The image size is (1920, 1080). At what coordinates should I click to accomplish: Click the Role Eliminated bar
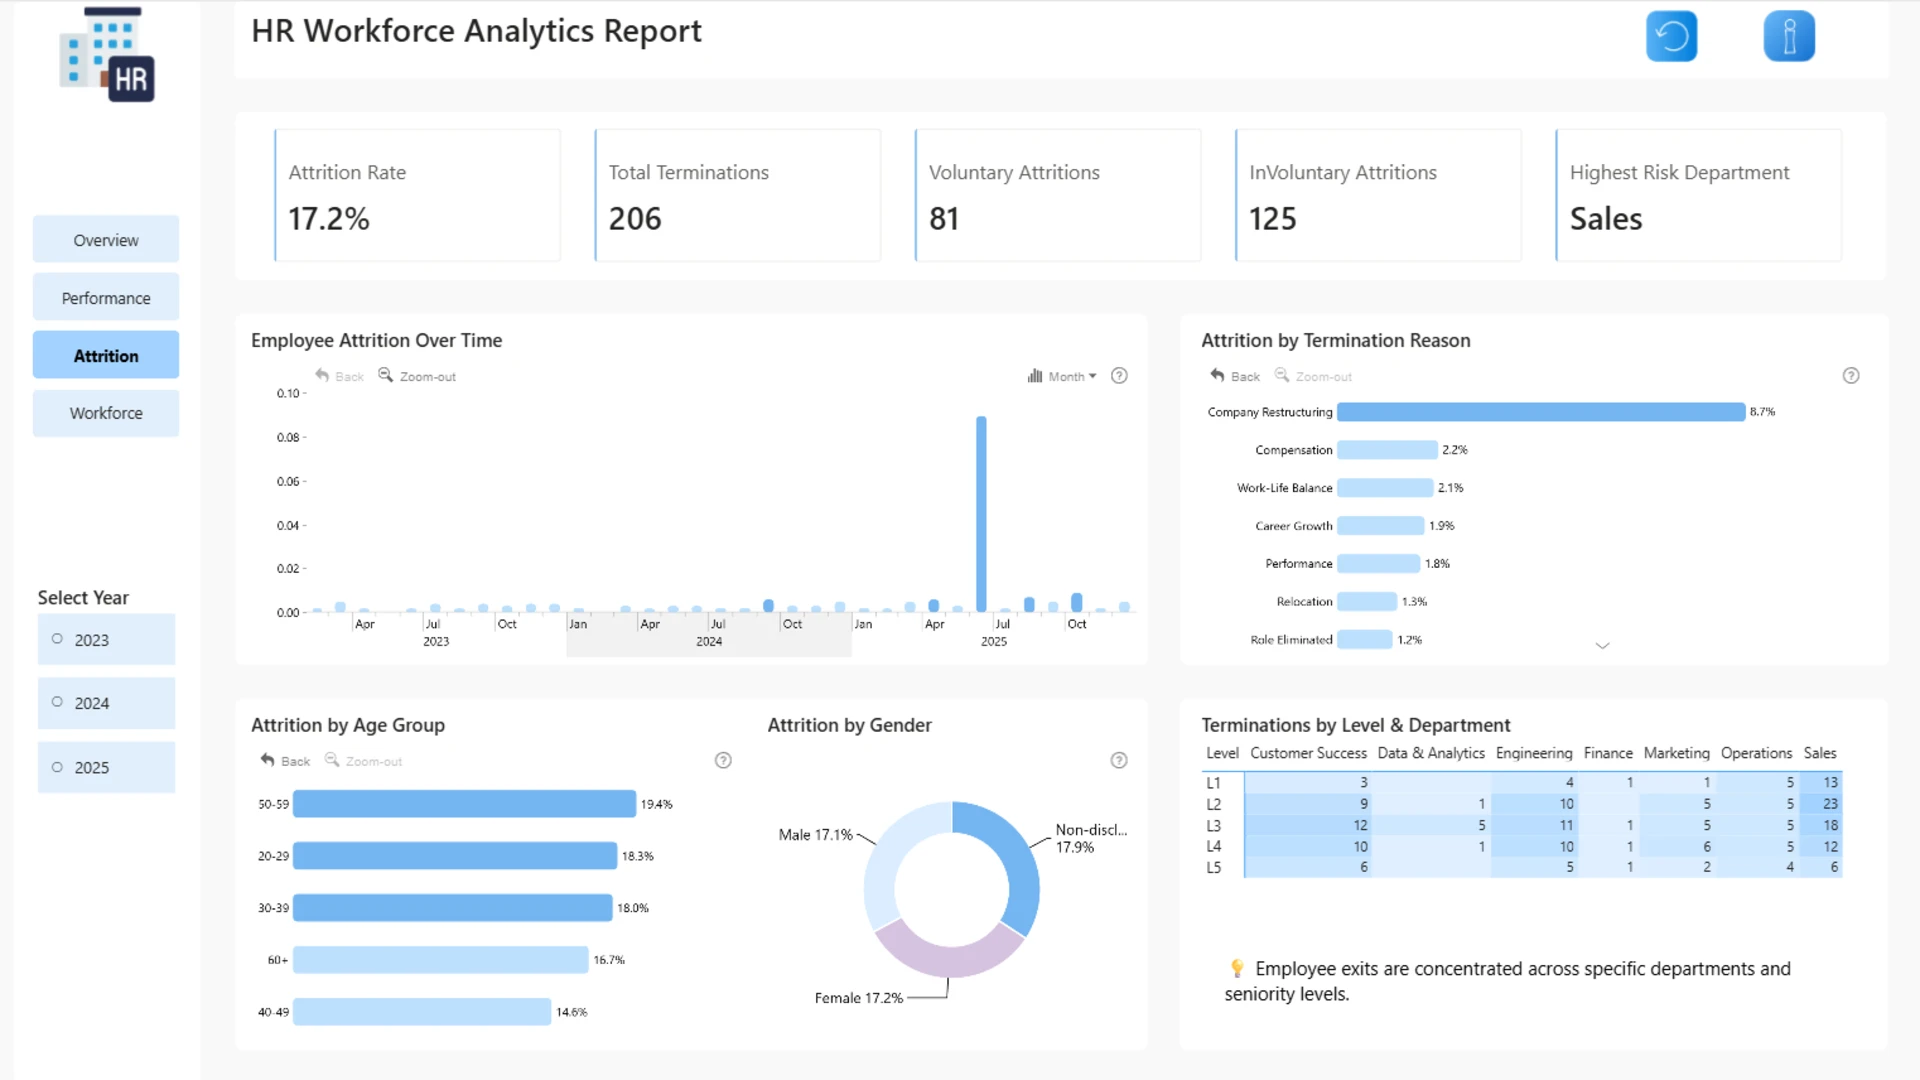click(1365, 640)
